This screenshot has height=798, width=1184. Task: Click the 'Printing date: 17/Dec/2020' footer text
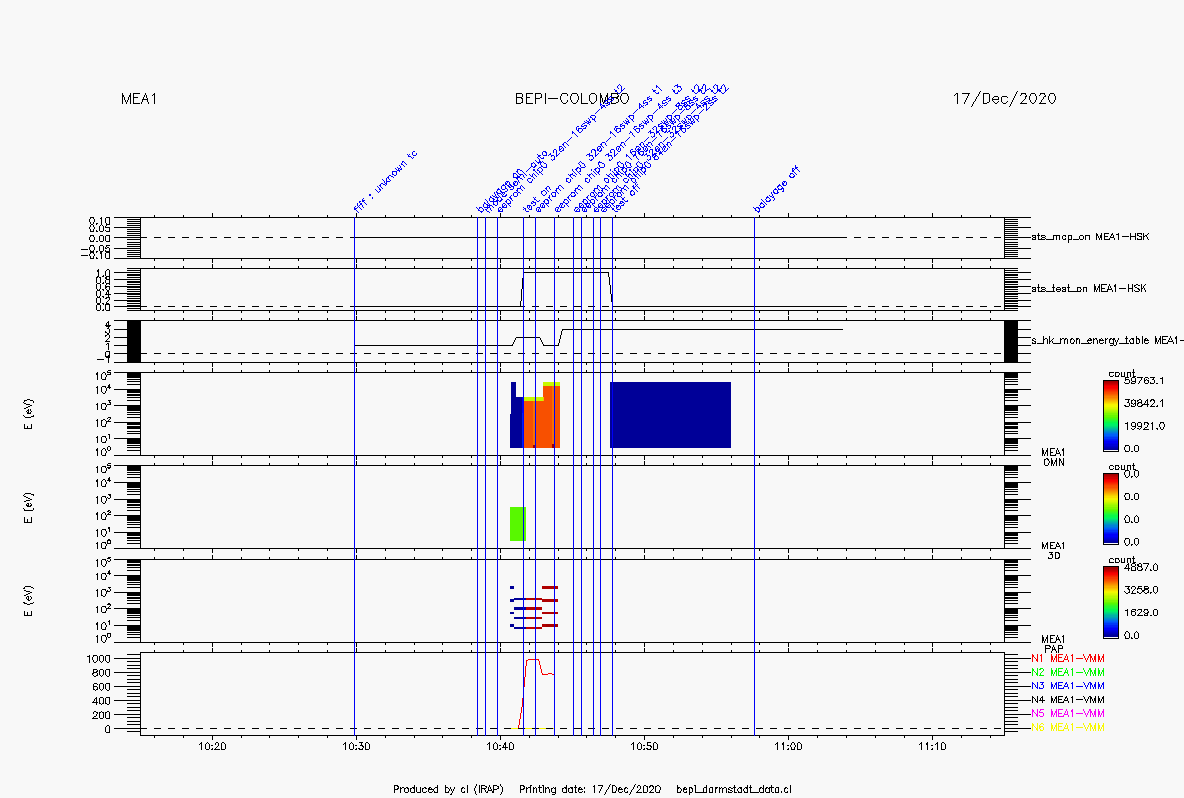590,790
